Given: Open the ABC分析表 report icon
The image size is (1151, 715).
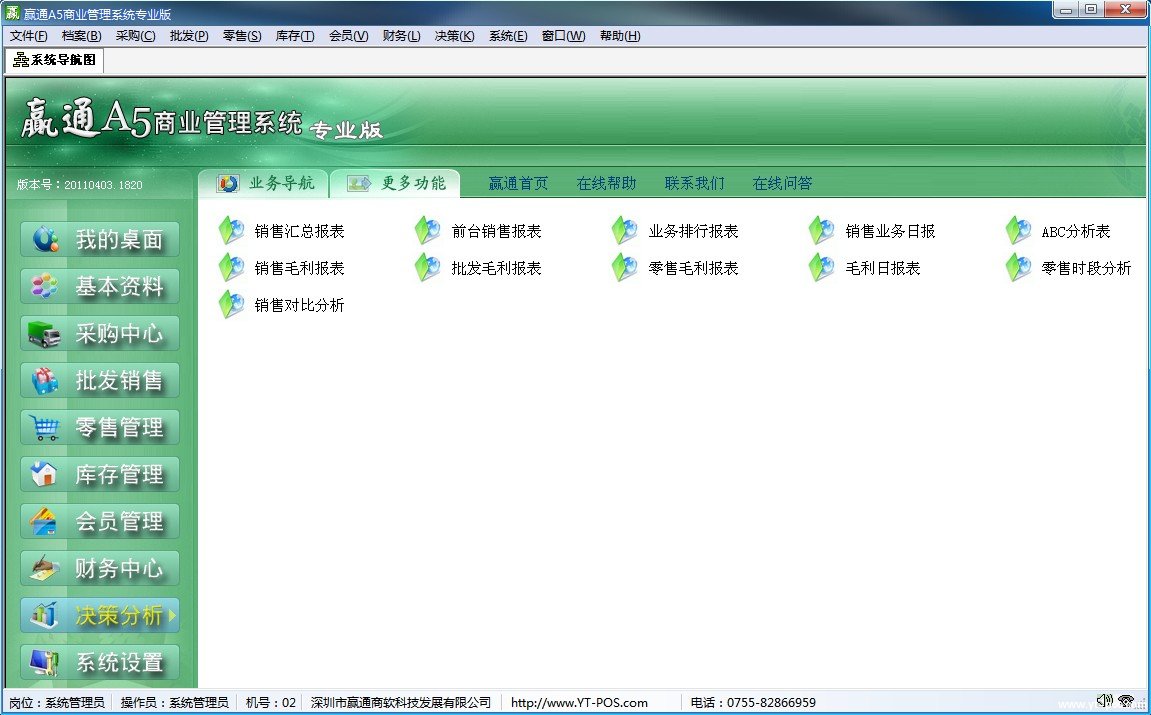Looking at the screenshot, I should click(x=1018, y=231).
